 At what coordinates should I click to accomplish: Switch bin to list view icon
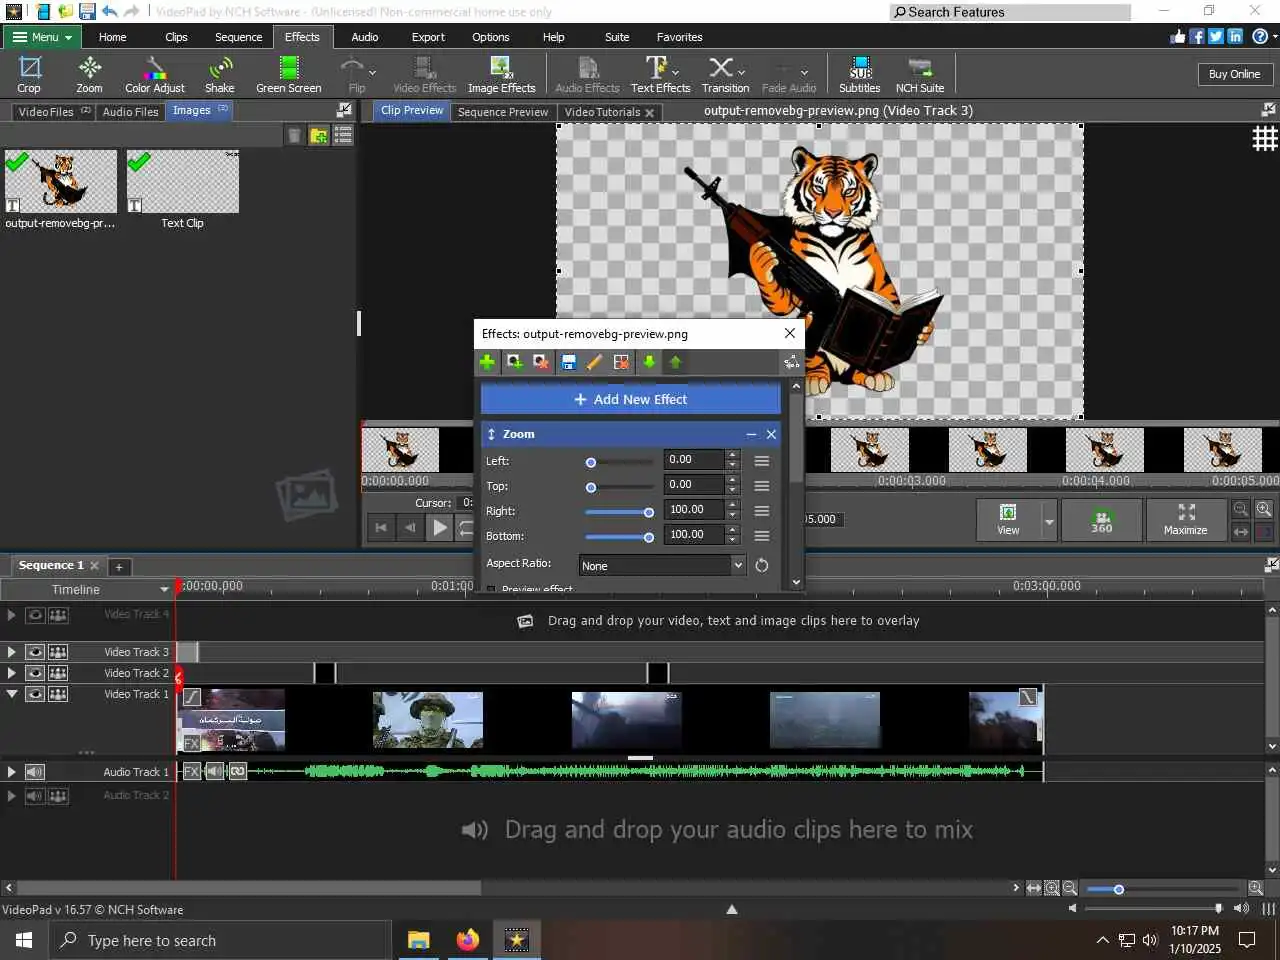coord(343,135)
